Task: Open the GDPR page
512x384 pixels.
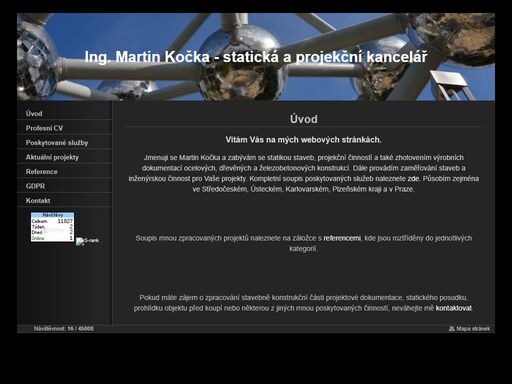Action: [x=64, y=186]
